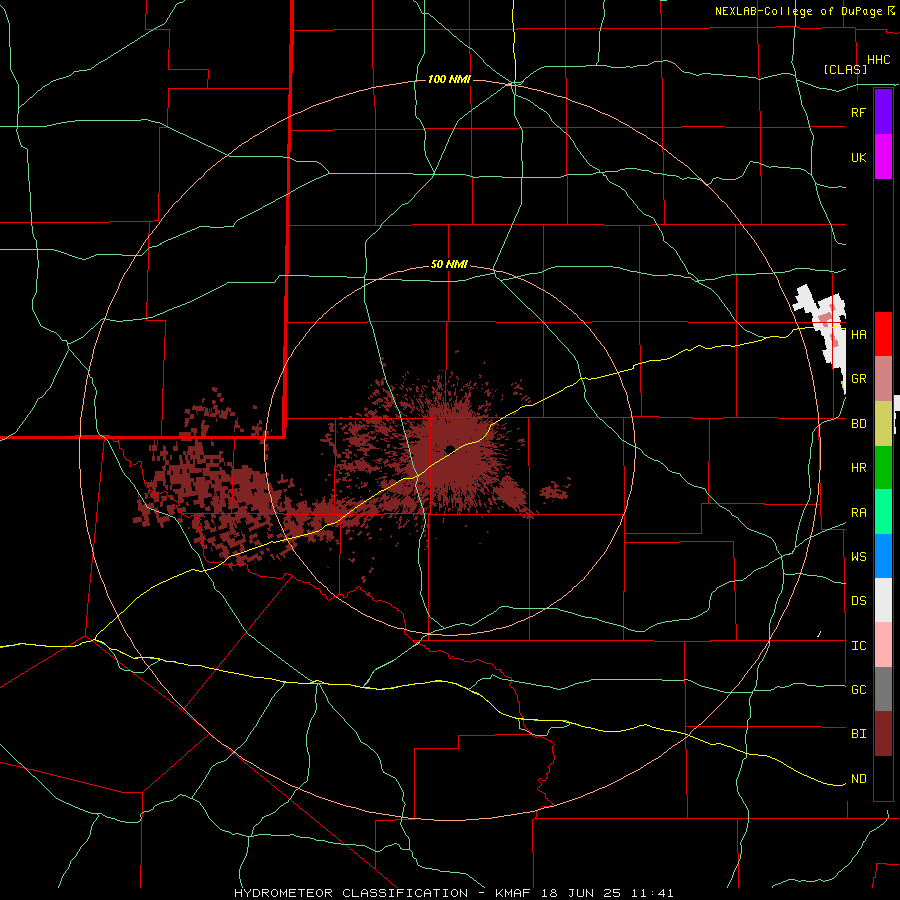The height and width of the screenshot is (900, 900).
Task: Click the "KMAF" station ID in footer
Action: click(x=513, y=893)
